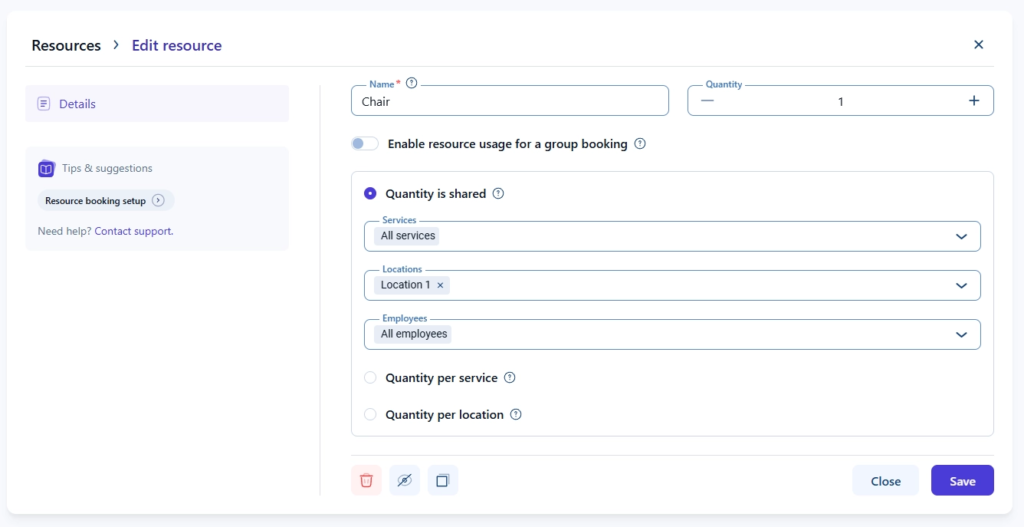This screenshot has width=1024, height=527.
Task: Expand the Employees dropdown
Action: click(x=961, y=335)
